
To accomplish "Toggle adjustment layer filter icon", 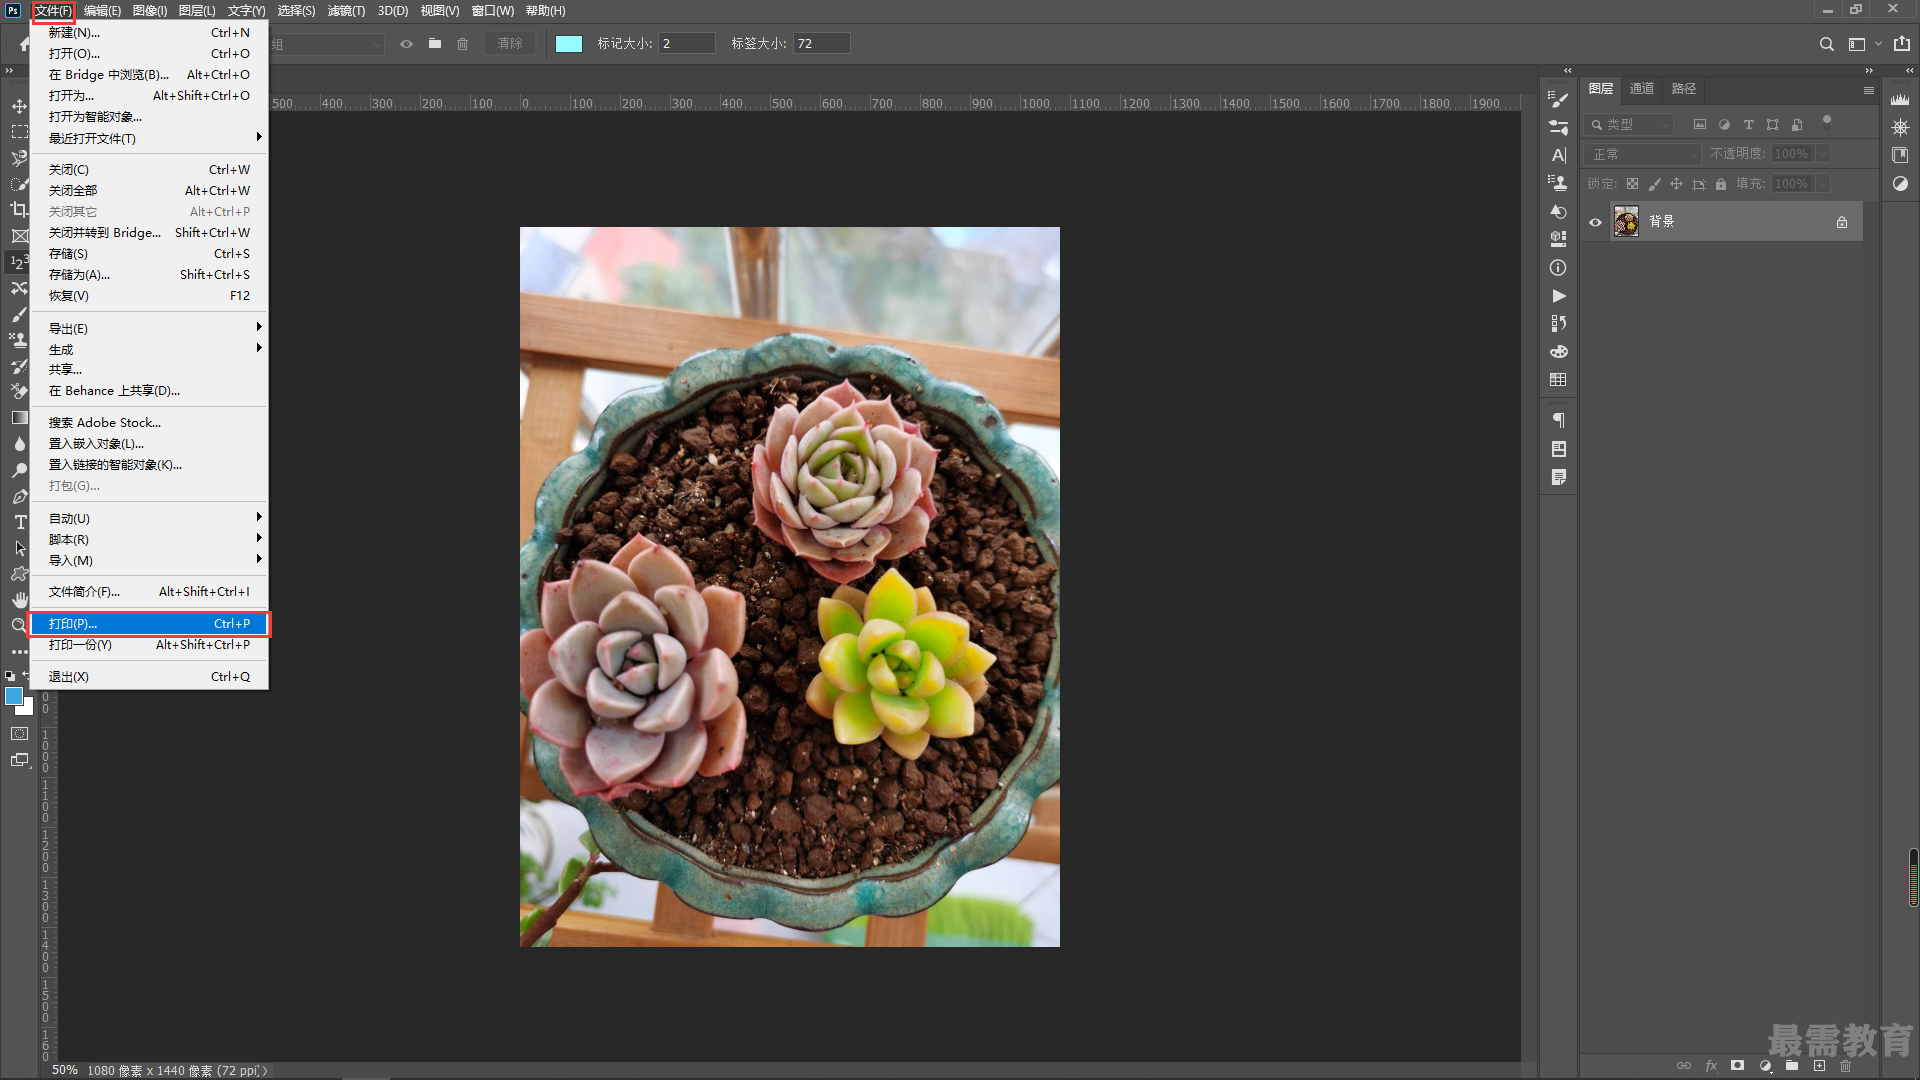I will pos(1724,125).
